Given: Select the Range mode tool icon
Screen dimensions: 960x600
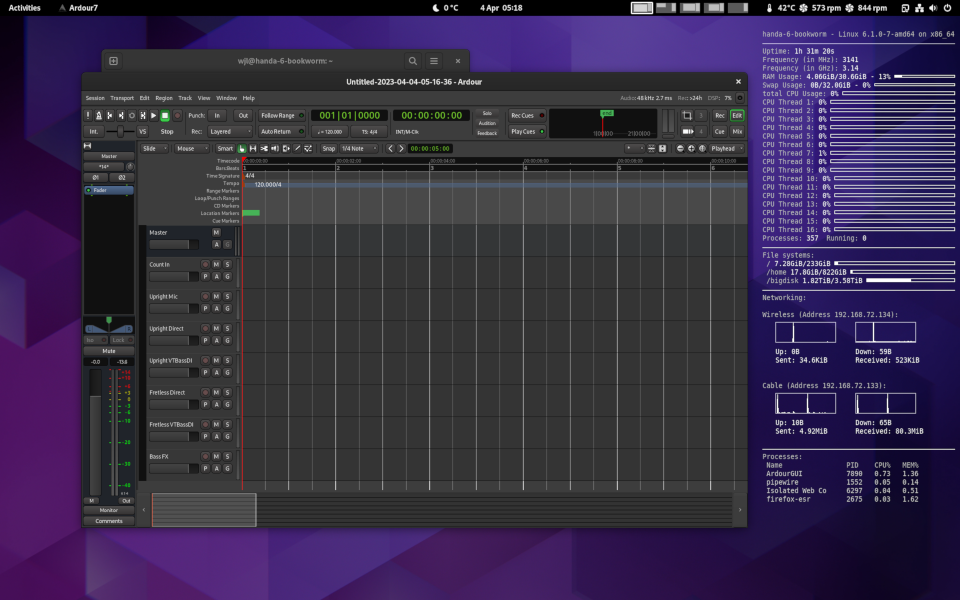Looking at the screenshot, I should click(x=253, y=148).
